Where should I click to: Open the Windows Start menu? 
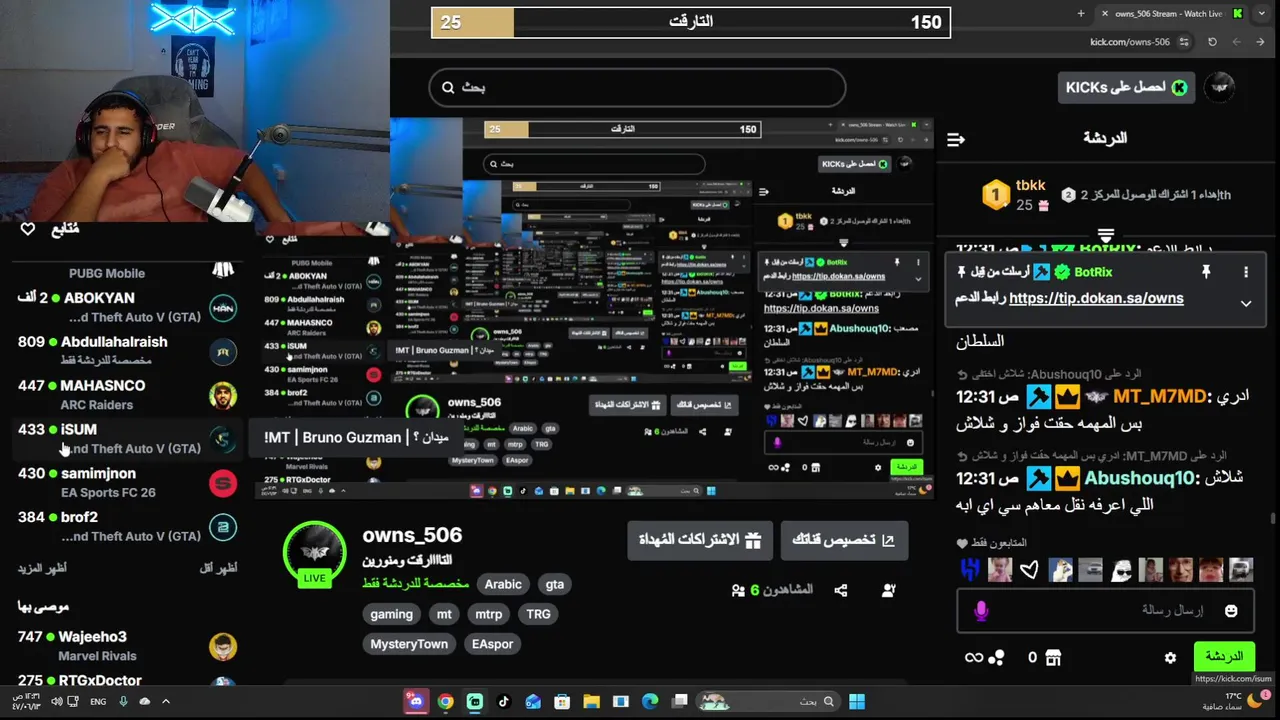click(x=857, y=702)
